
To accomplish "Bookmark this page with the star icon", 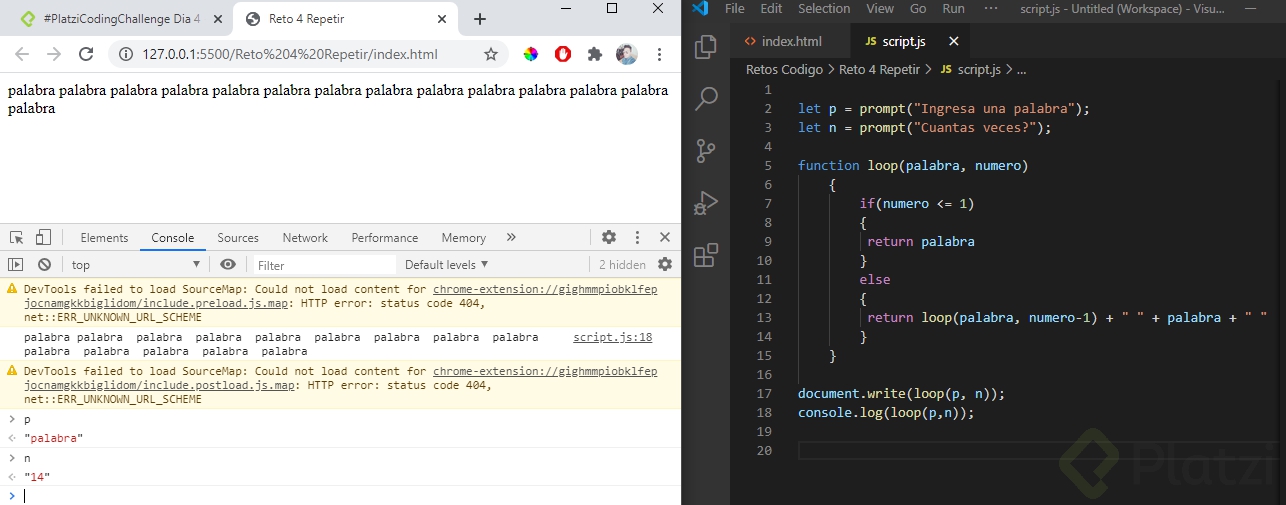I will pyautogui.click(x=491, y=54).
